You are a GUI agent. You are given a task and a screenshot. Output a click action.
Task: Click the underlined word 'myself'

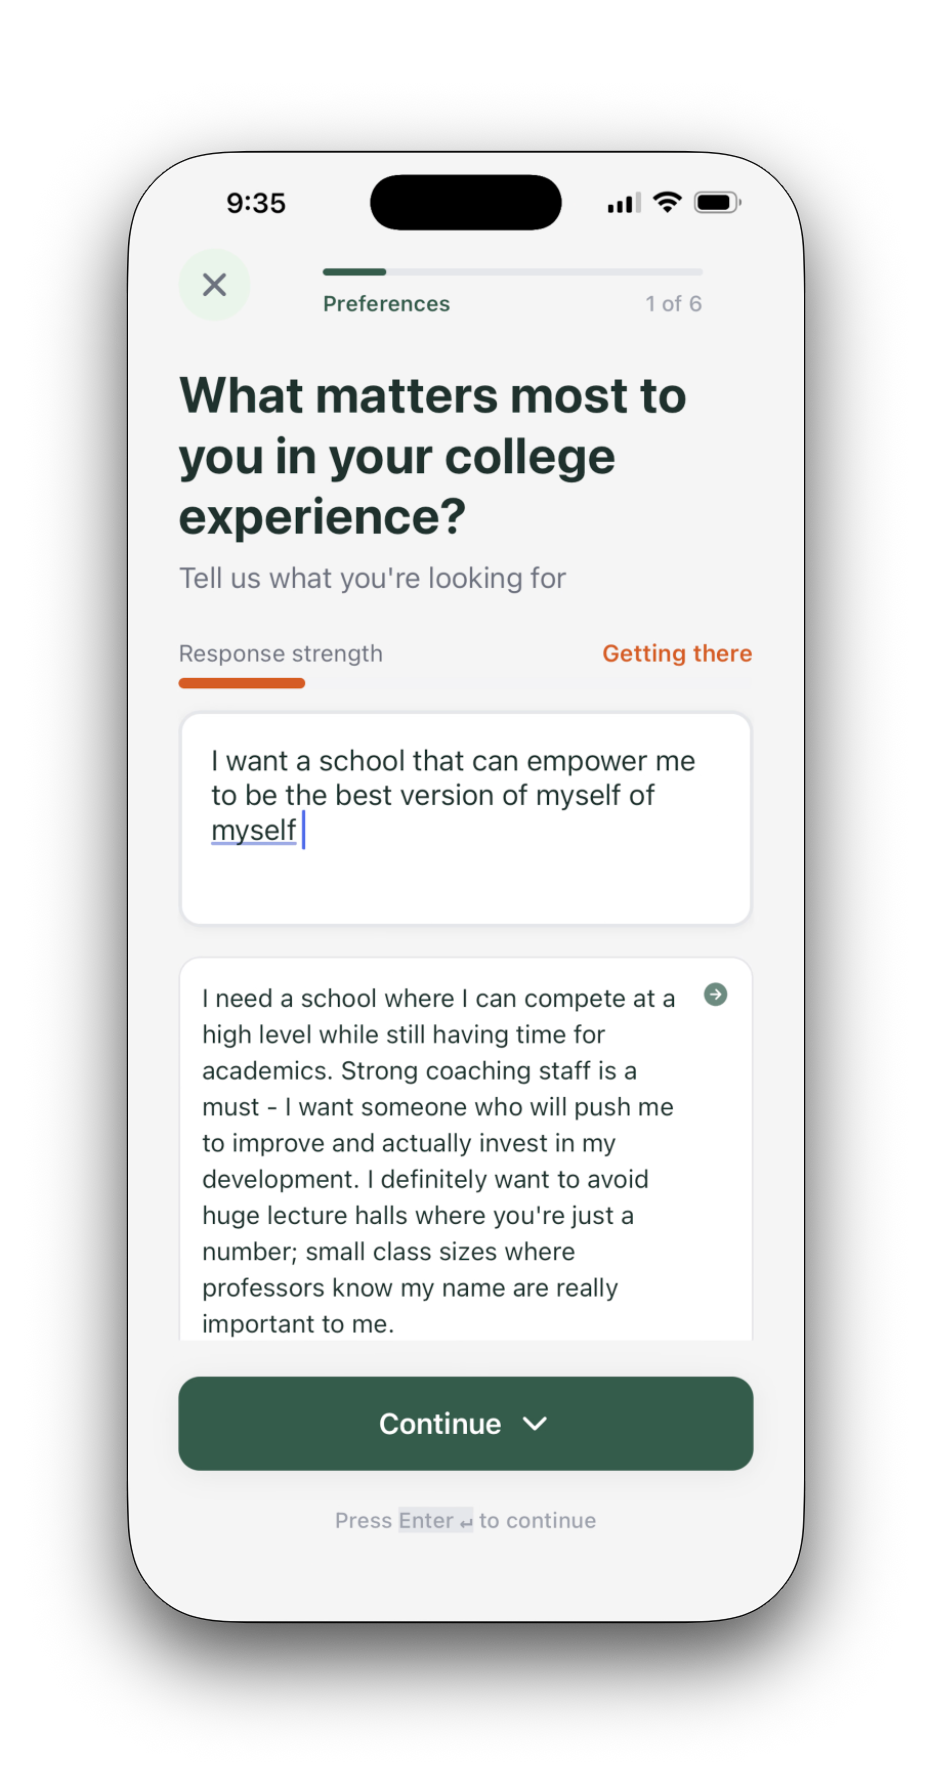tap(253, 830)
